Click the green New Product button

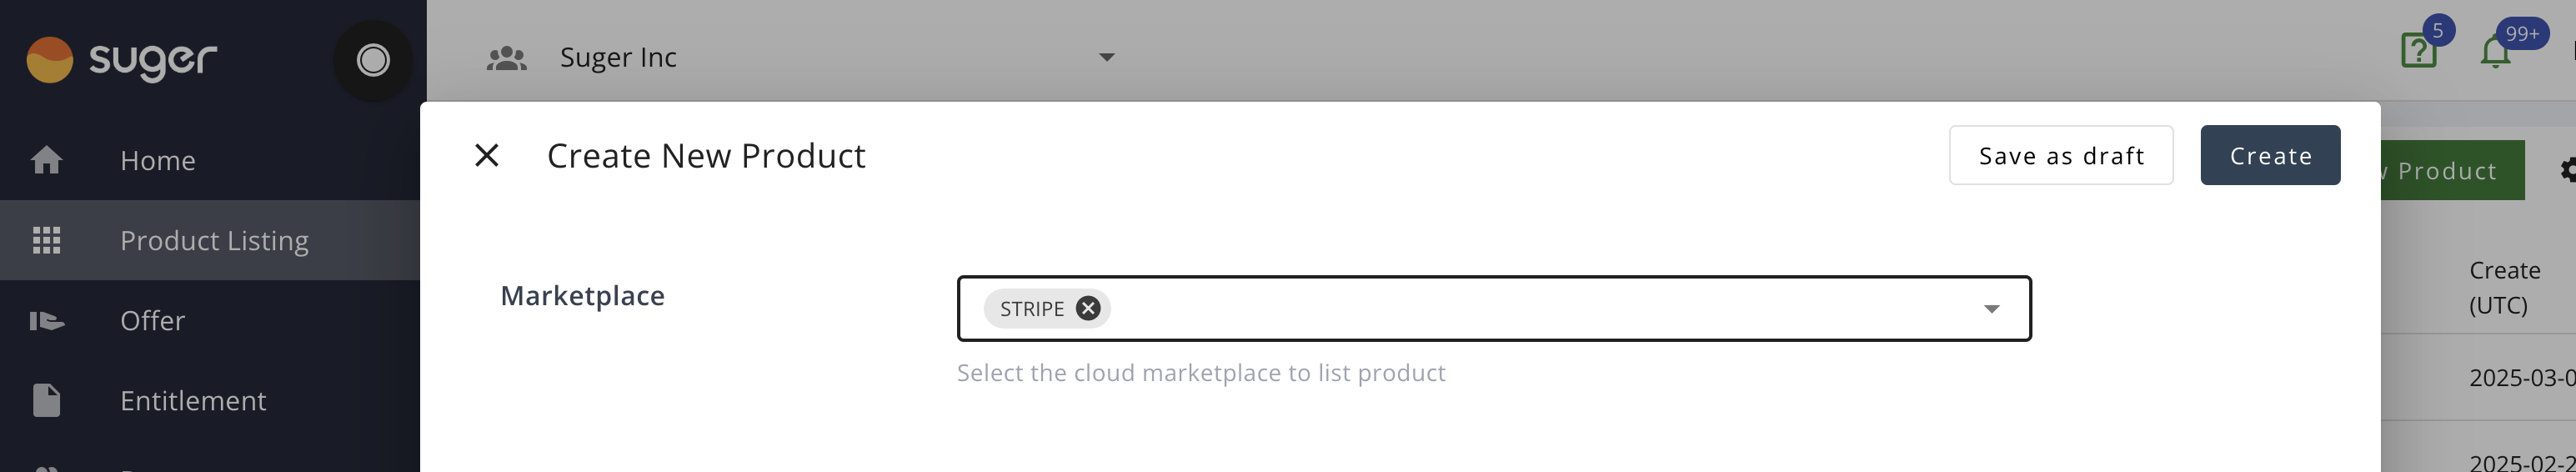[2450, 171]
